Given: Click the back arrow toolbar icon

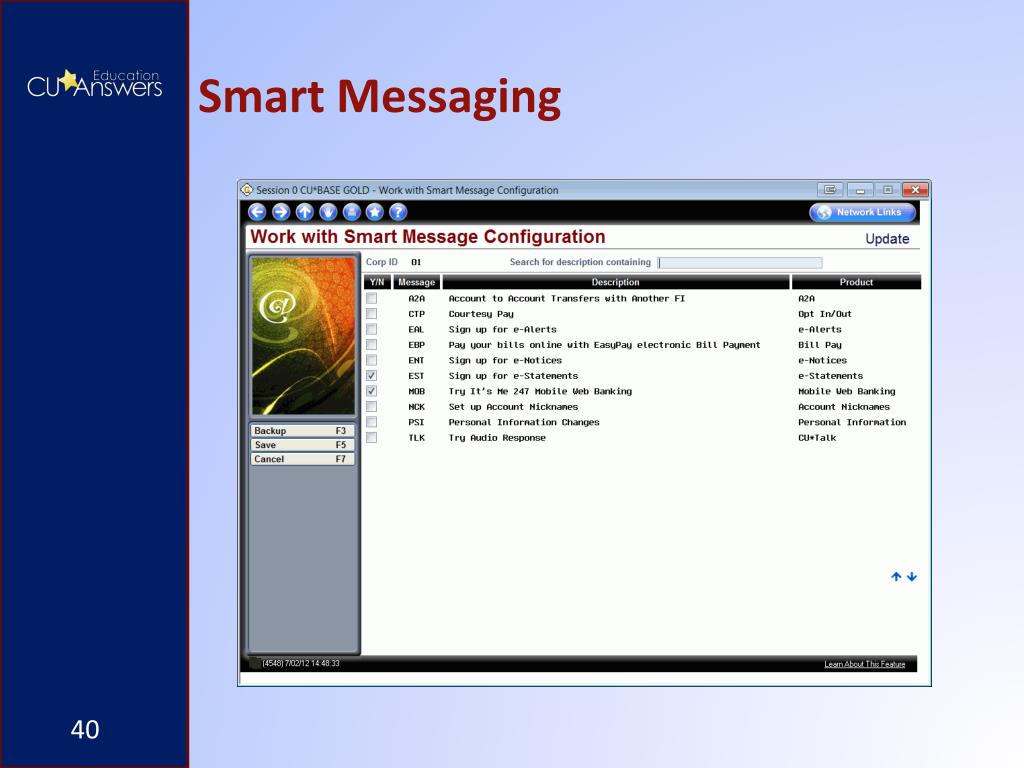Looking at the screenshot, I should click(257, 212).
